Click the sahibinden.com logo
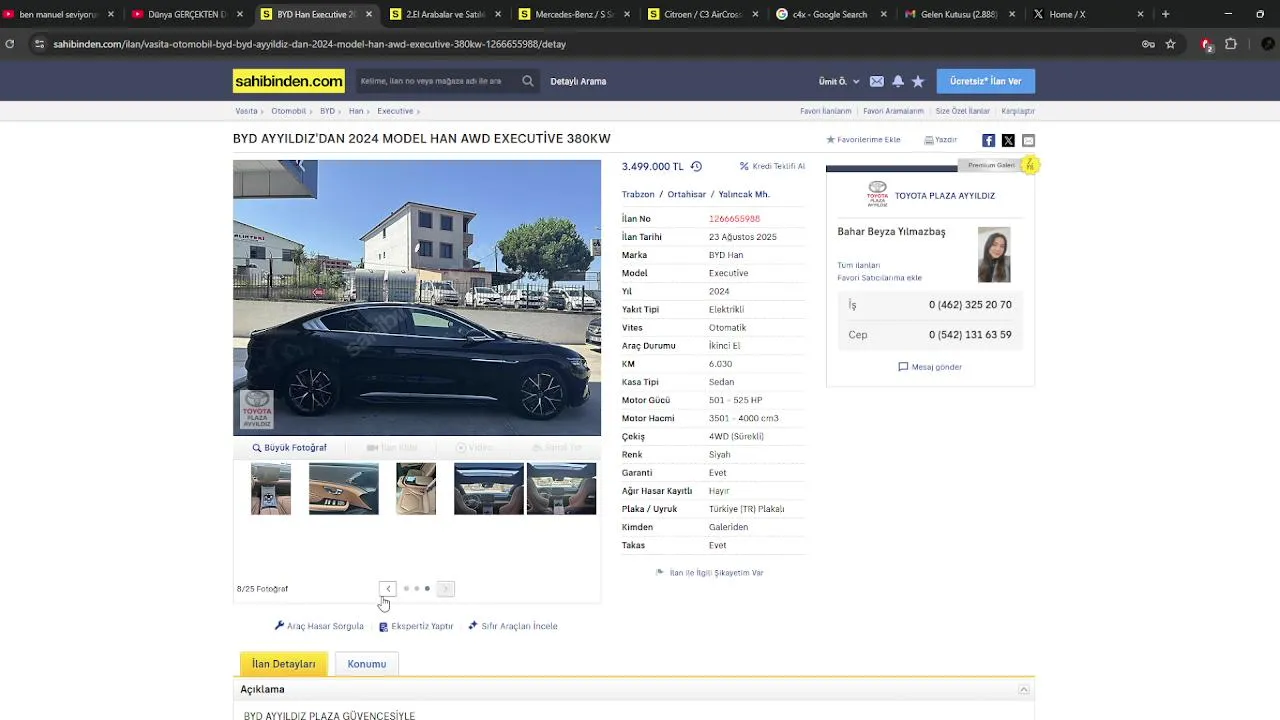The height and width of the screenshot is (720, 1280). coord(289,81)
